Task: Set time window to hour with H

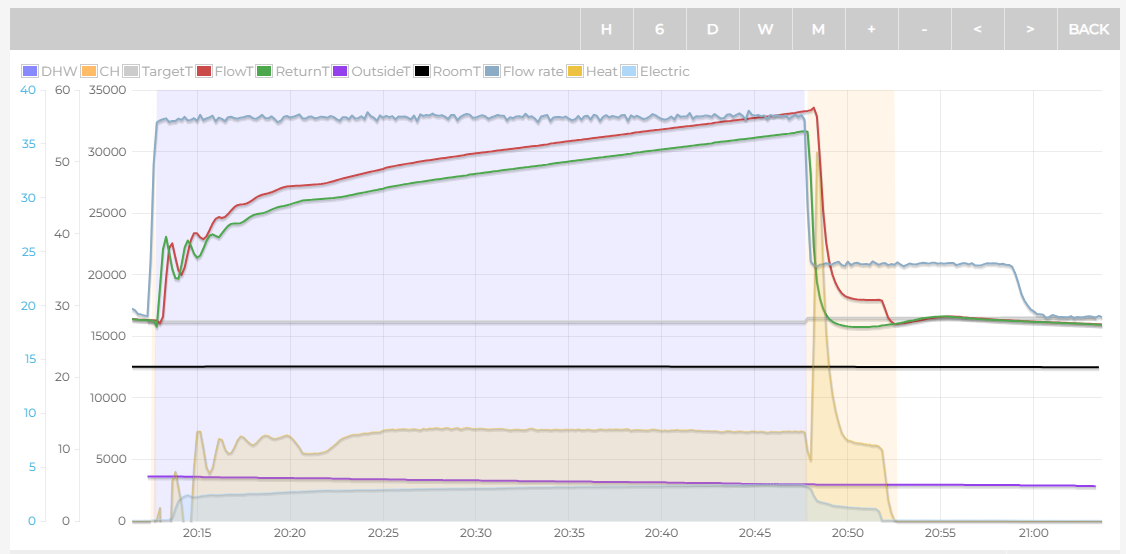Action: click(x=607, y=29)
